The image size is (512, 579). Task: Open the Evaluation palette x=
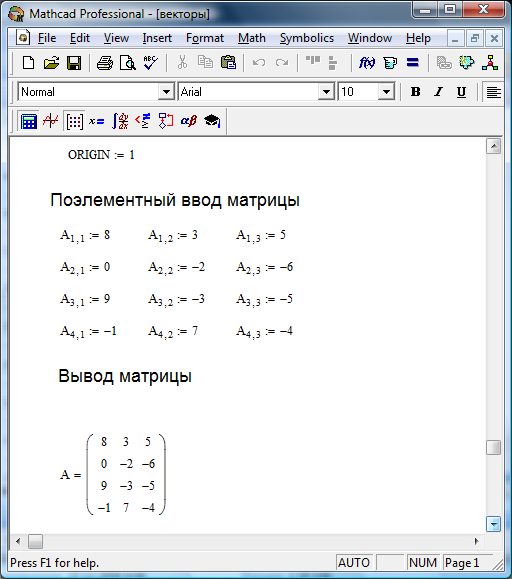coord(97,121)
